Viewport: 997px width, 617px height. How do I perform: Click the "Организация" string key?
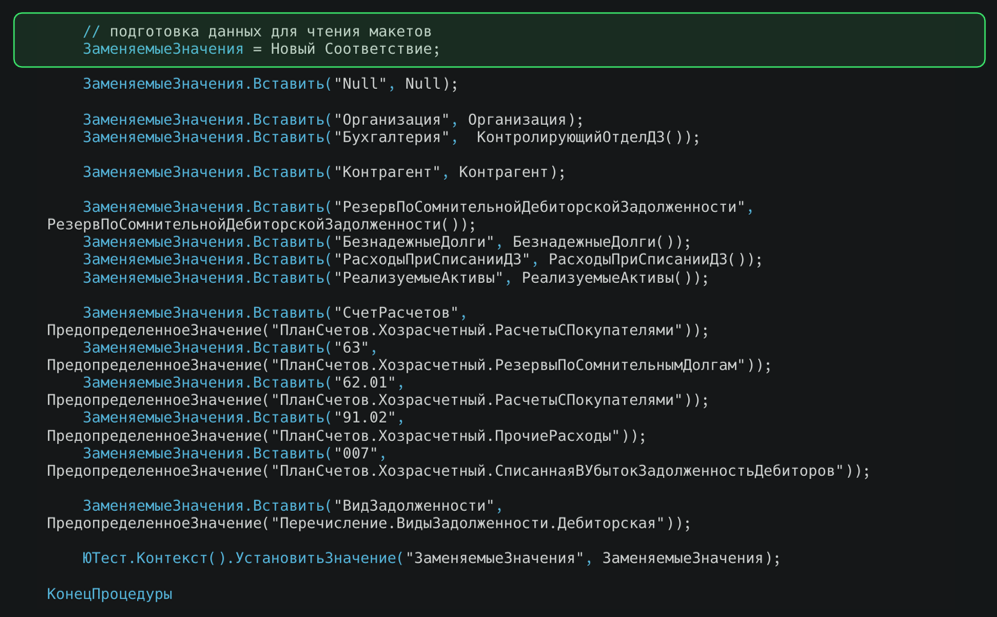click(x=392, y=120)
